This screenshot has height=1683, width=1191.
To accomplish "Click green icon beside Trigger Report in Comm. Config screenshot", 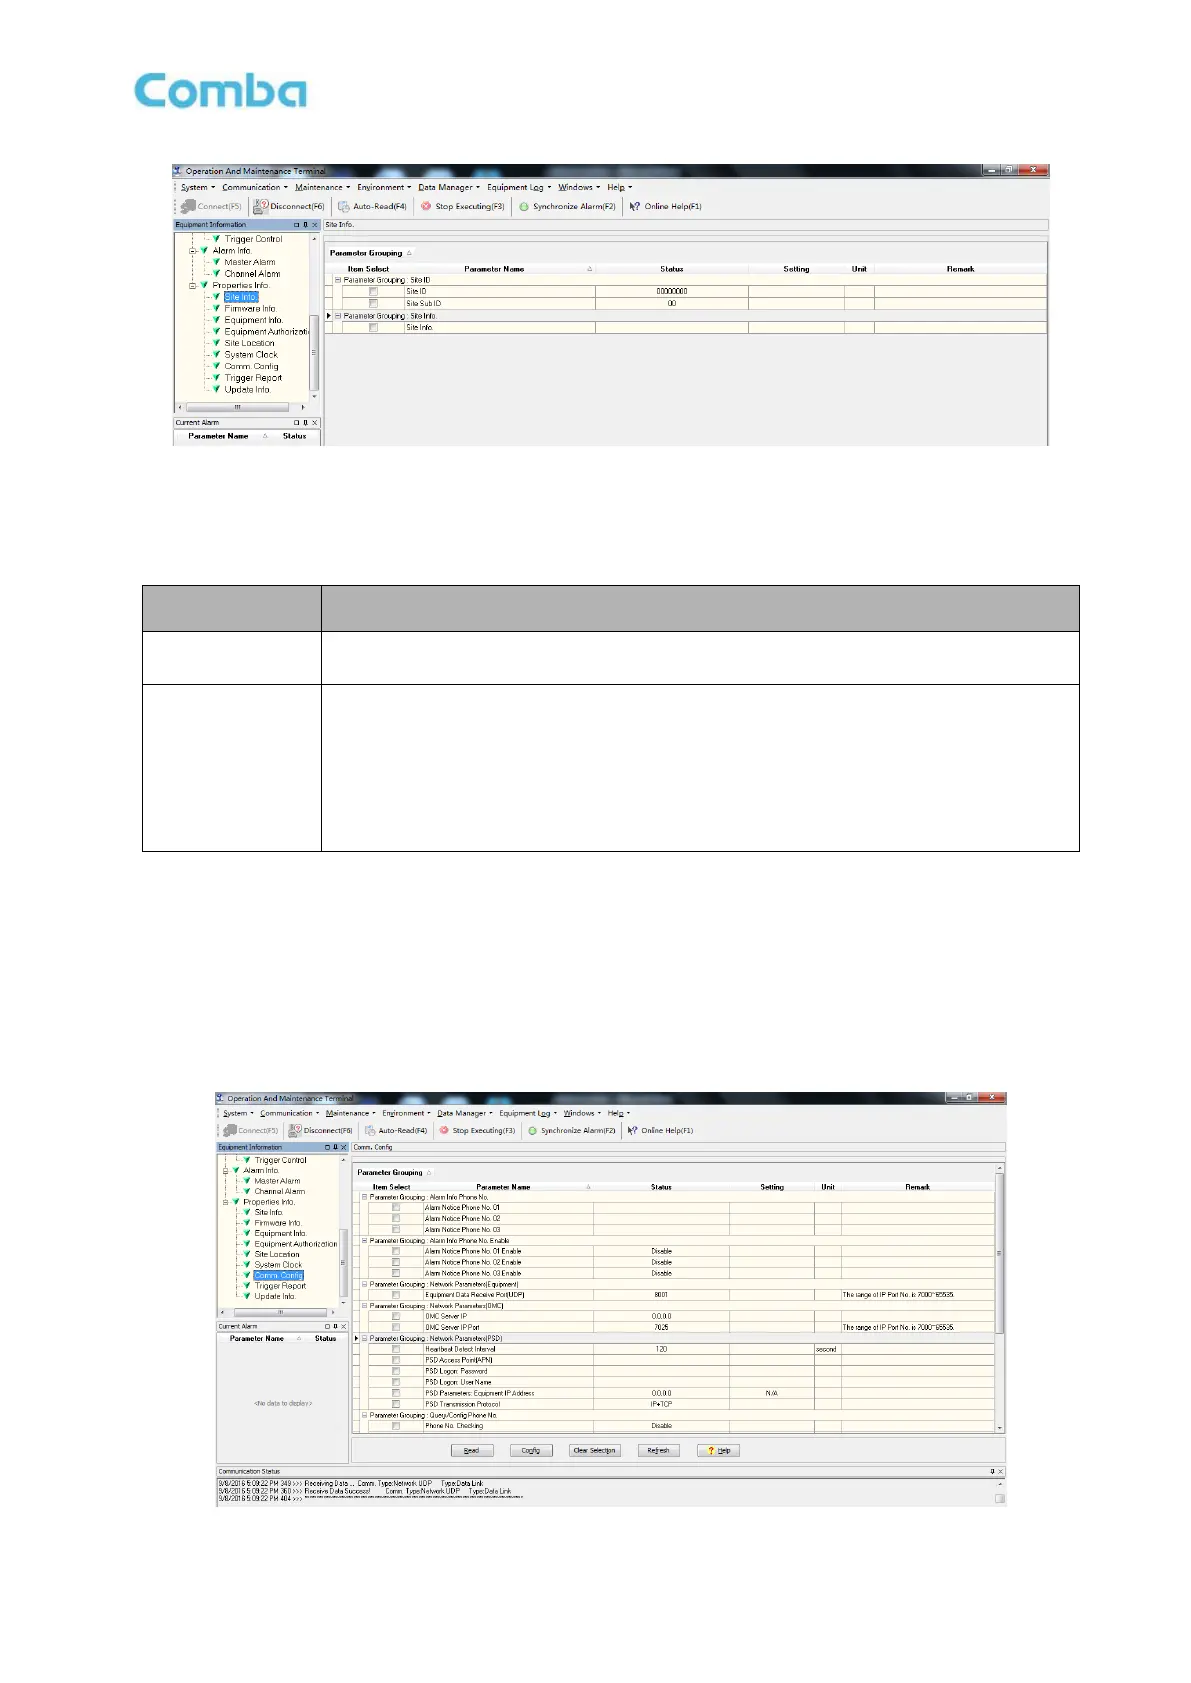I will 247,1285.
